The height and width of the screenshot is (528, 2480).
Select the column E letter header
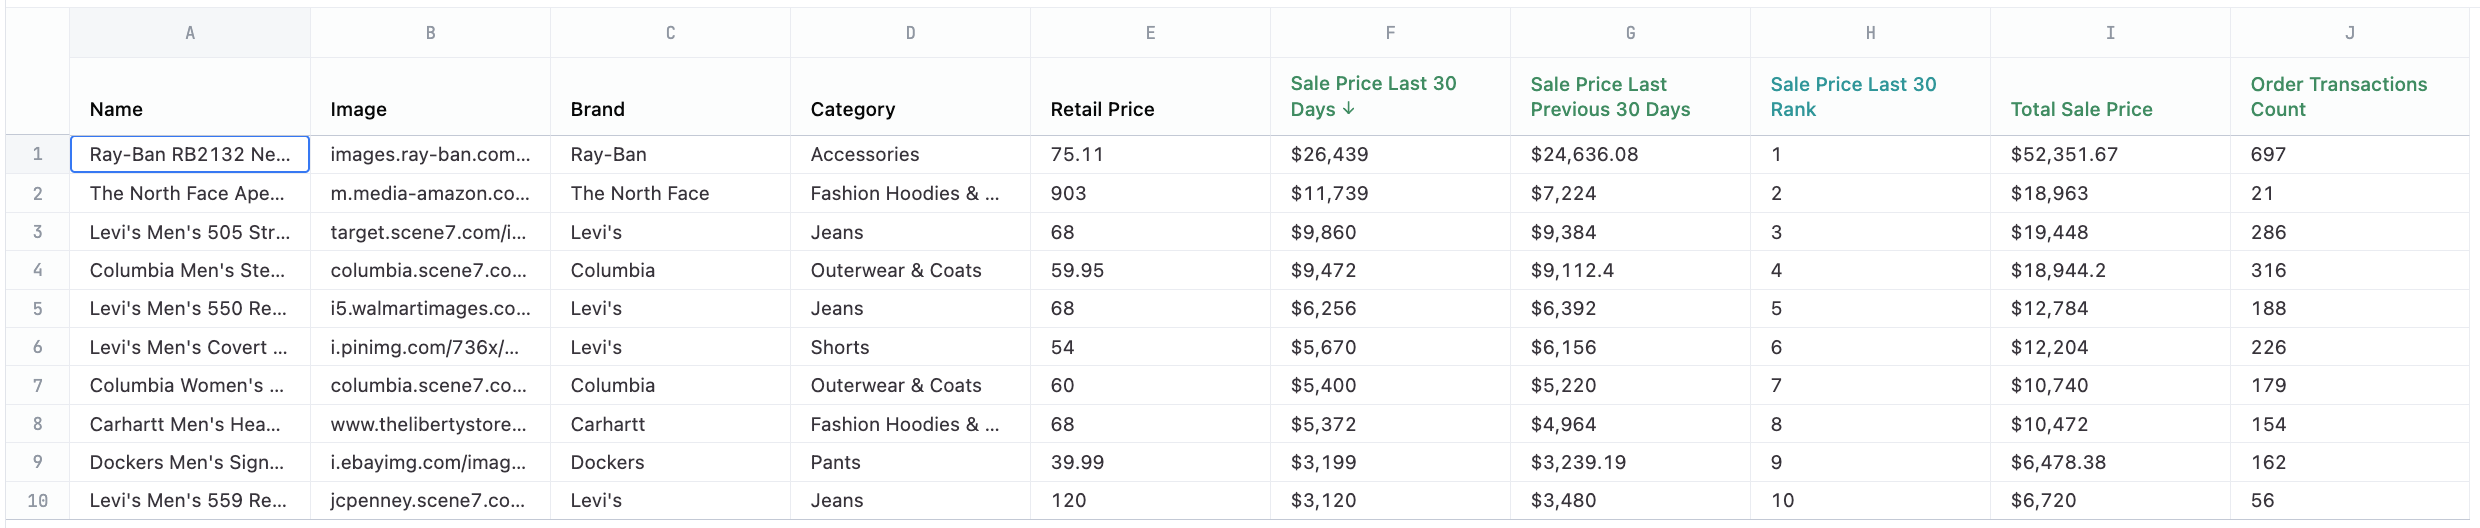click(1150, 33)
